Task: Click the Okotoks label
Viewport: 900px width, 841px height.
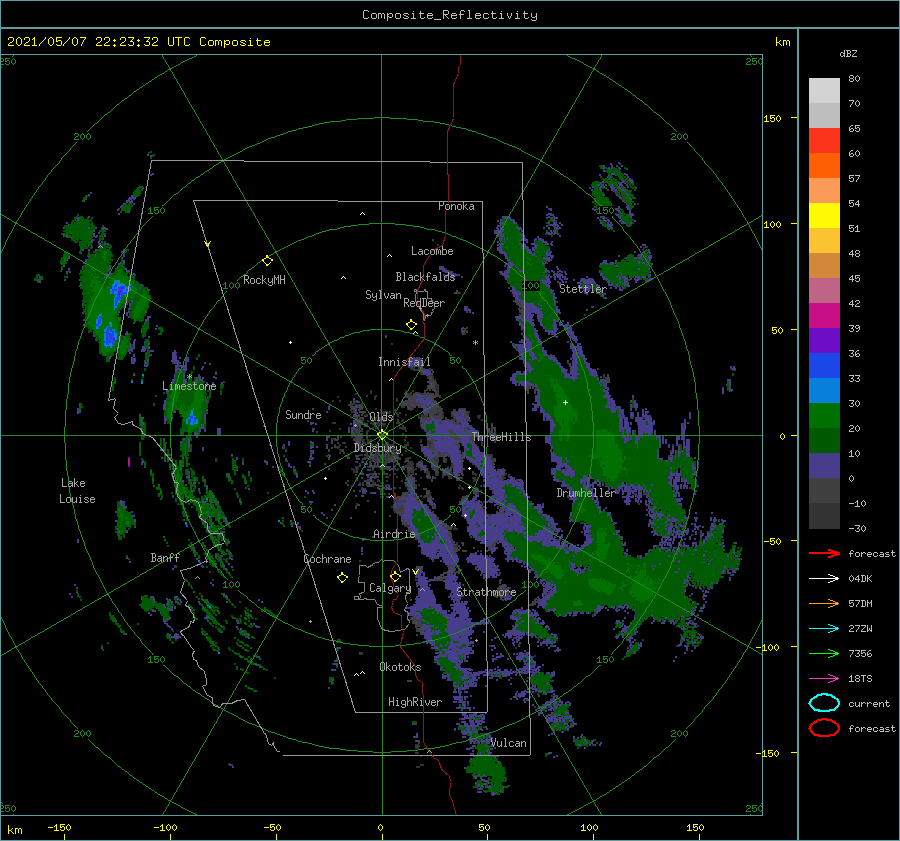Action: click(400, 667)
